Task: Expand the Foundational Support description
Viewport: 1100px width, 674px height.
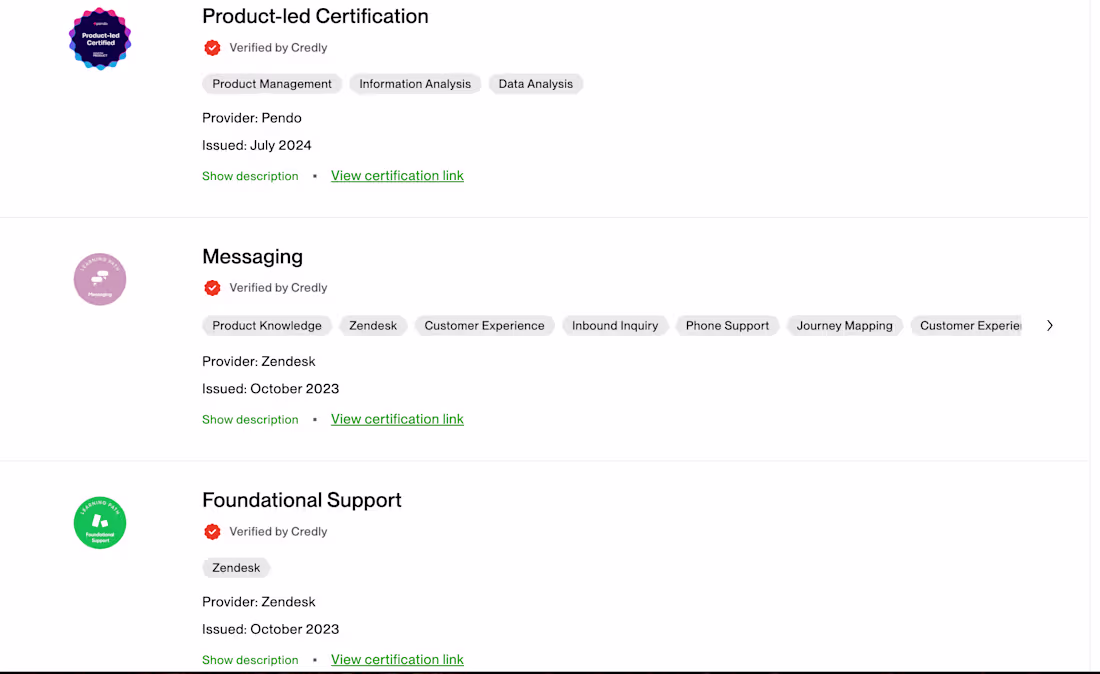Action: pyautogui.click(x=250, y=659)
